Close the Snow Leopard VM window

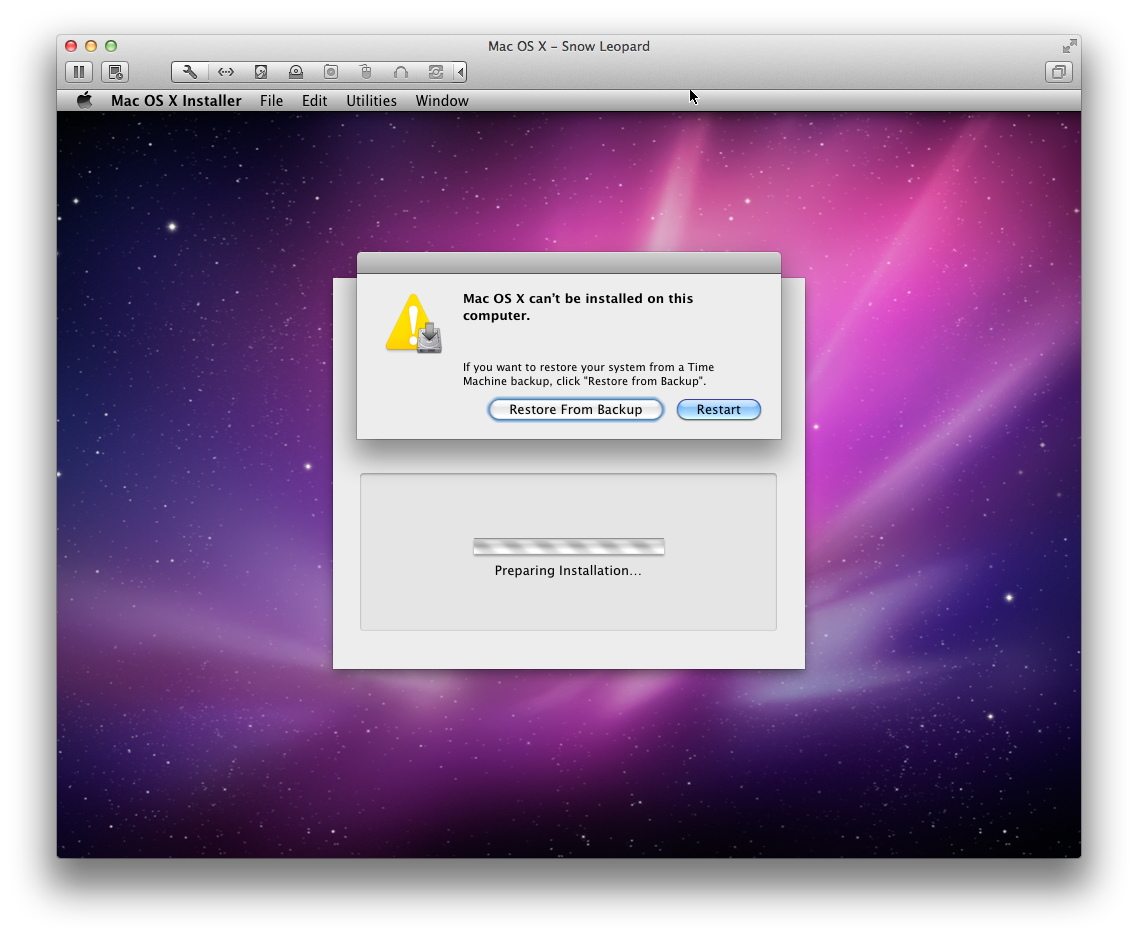pos(71,46)
